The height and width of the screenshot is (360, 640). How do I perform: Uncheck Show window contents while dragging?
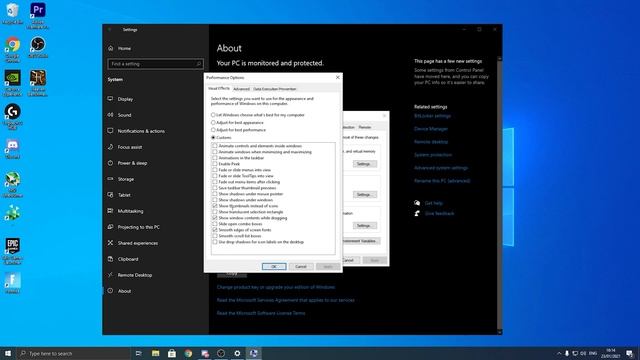click(x=215, y=218)
